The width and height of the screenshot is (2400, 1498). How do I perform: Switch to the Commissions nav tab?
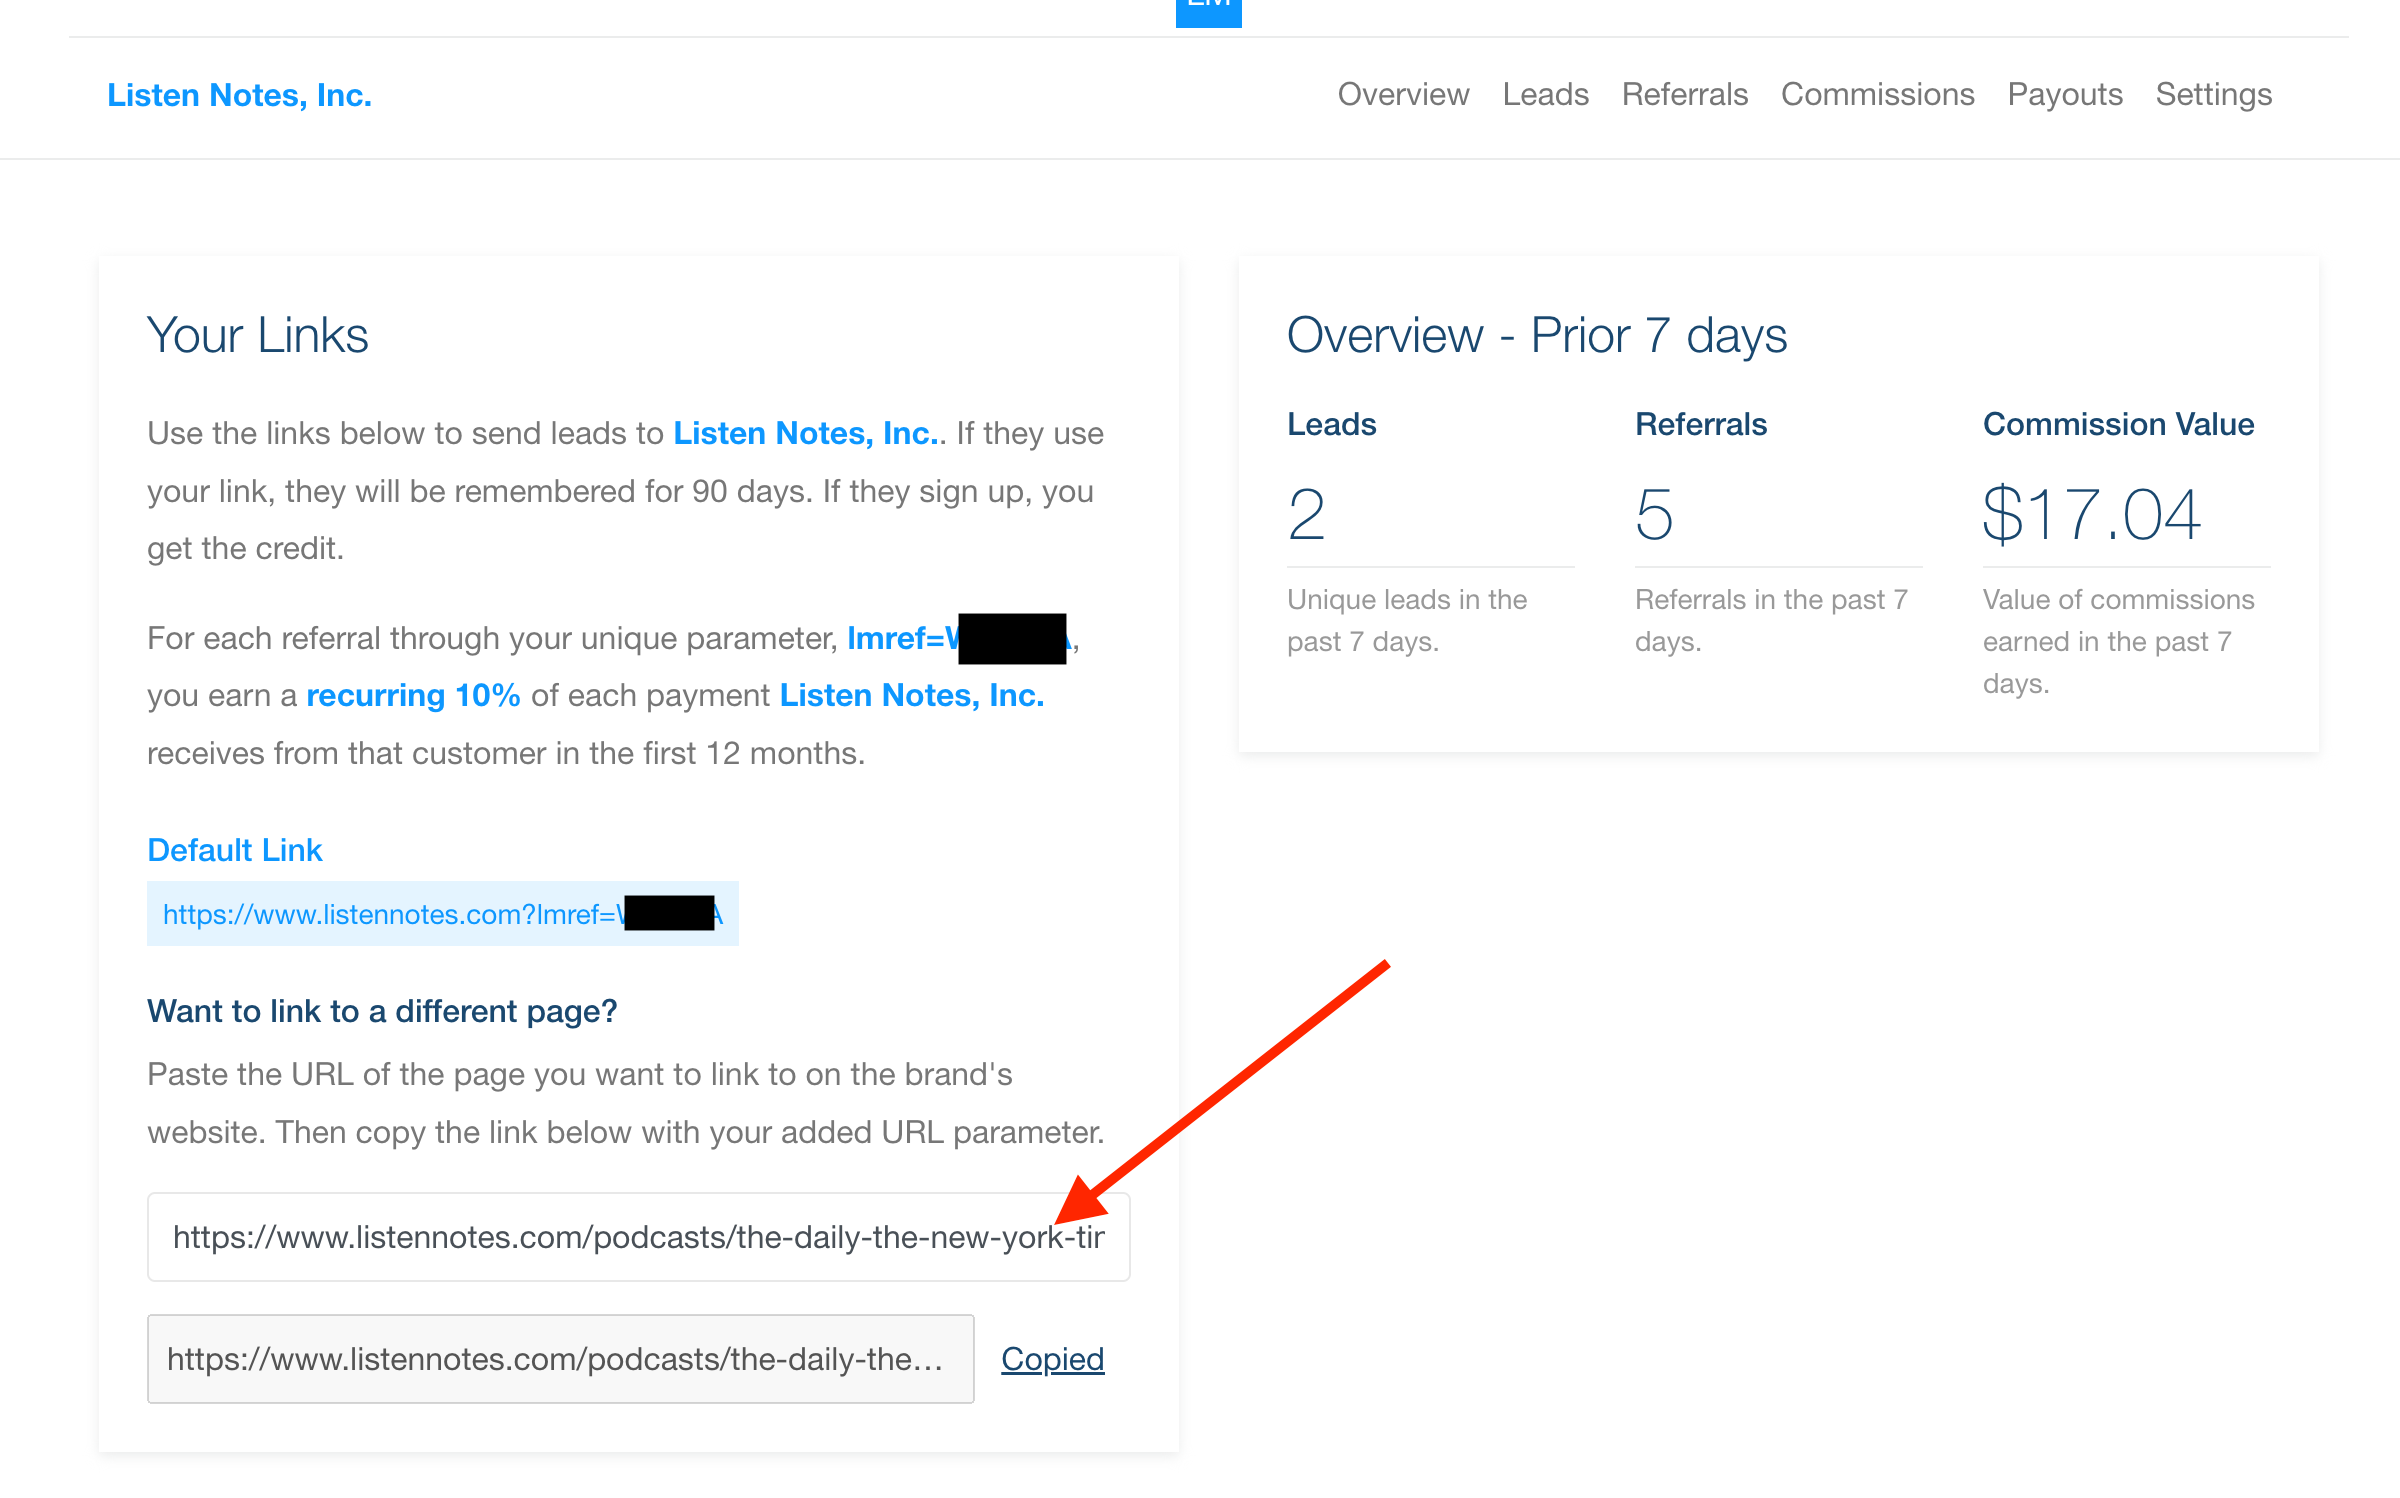pyautogui.click(x=1877, y=94)
